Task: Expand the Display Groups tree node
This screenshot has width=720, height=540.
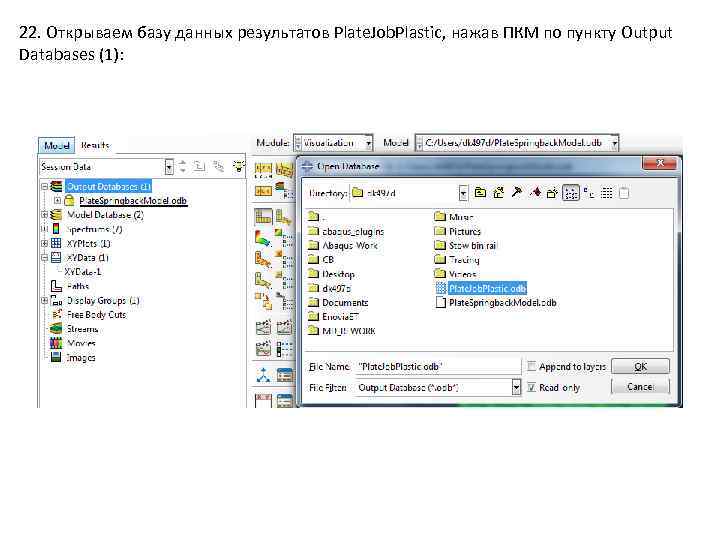Action: [x=45, y=300]
